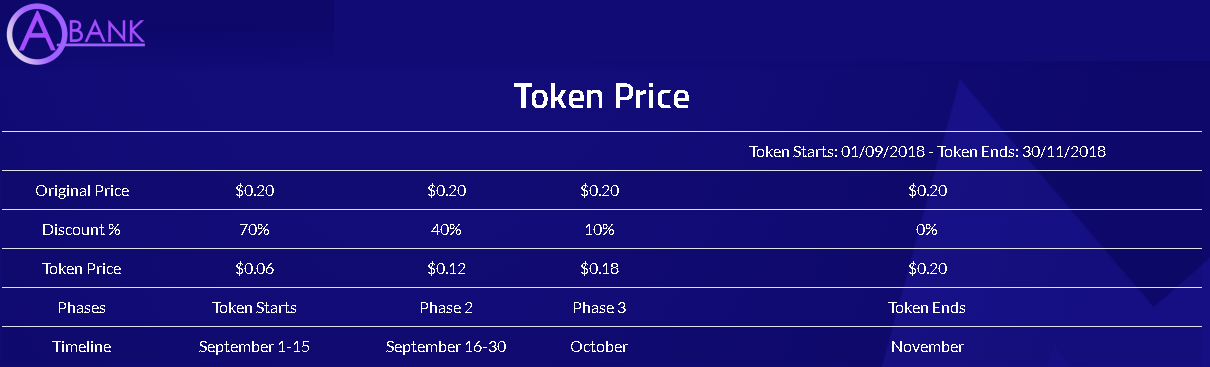Screen dimensions: 1210x367
Task: Click the November timeline cell
Action: pos(926,347)
